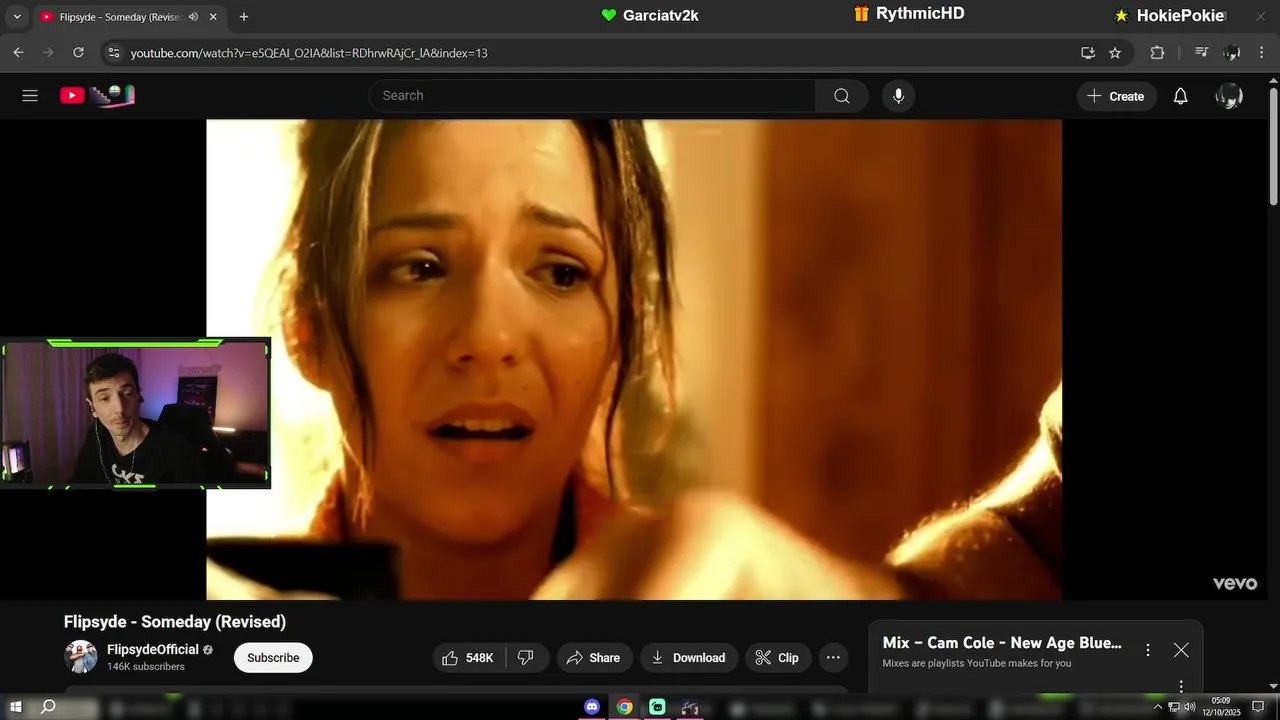The image size is (1280, 720).
Task: Go back with browser back arrow
Action: point(18,53)
